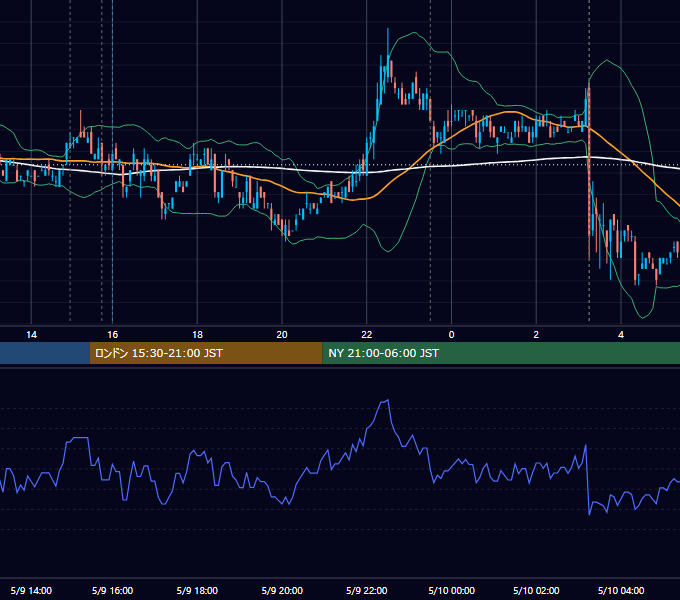Click the '18' hour label on the chart axis

[197, 335]
